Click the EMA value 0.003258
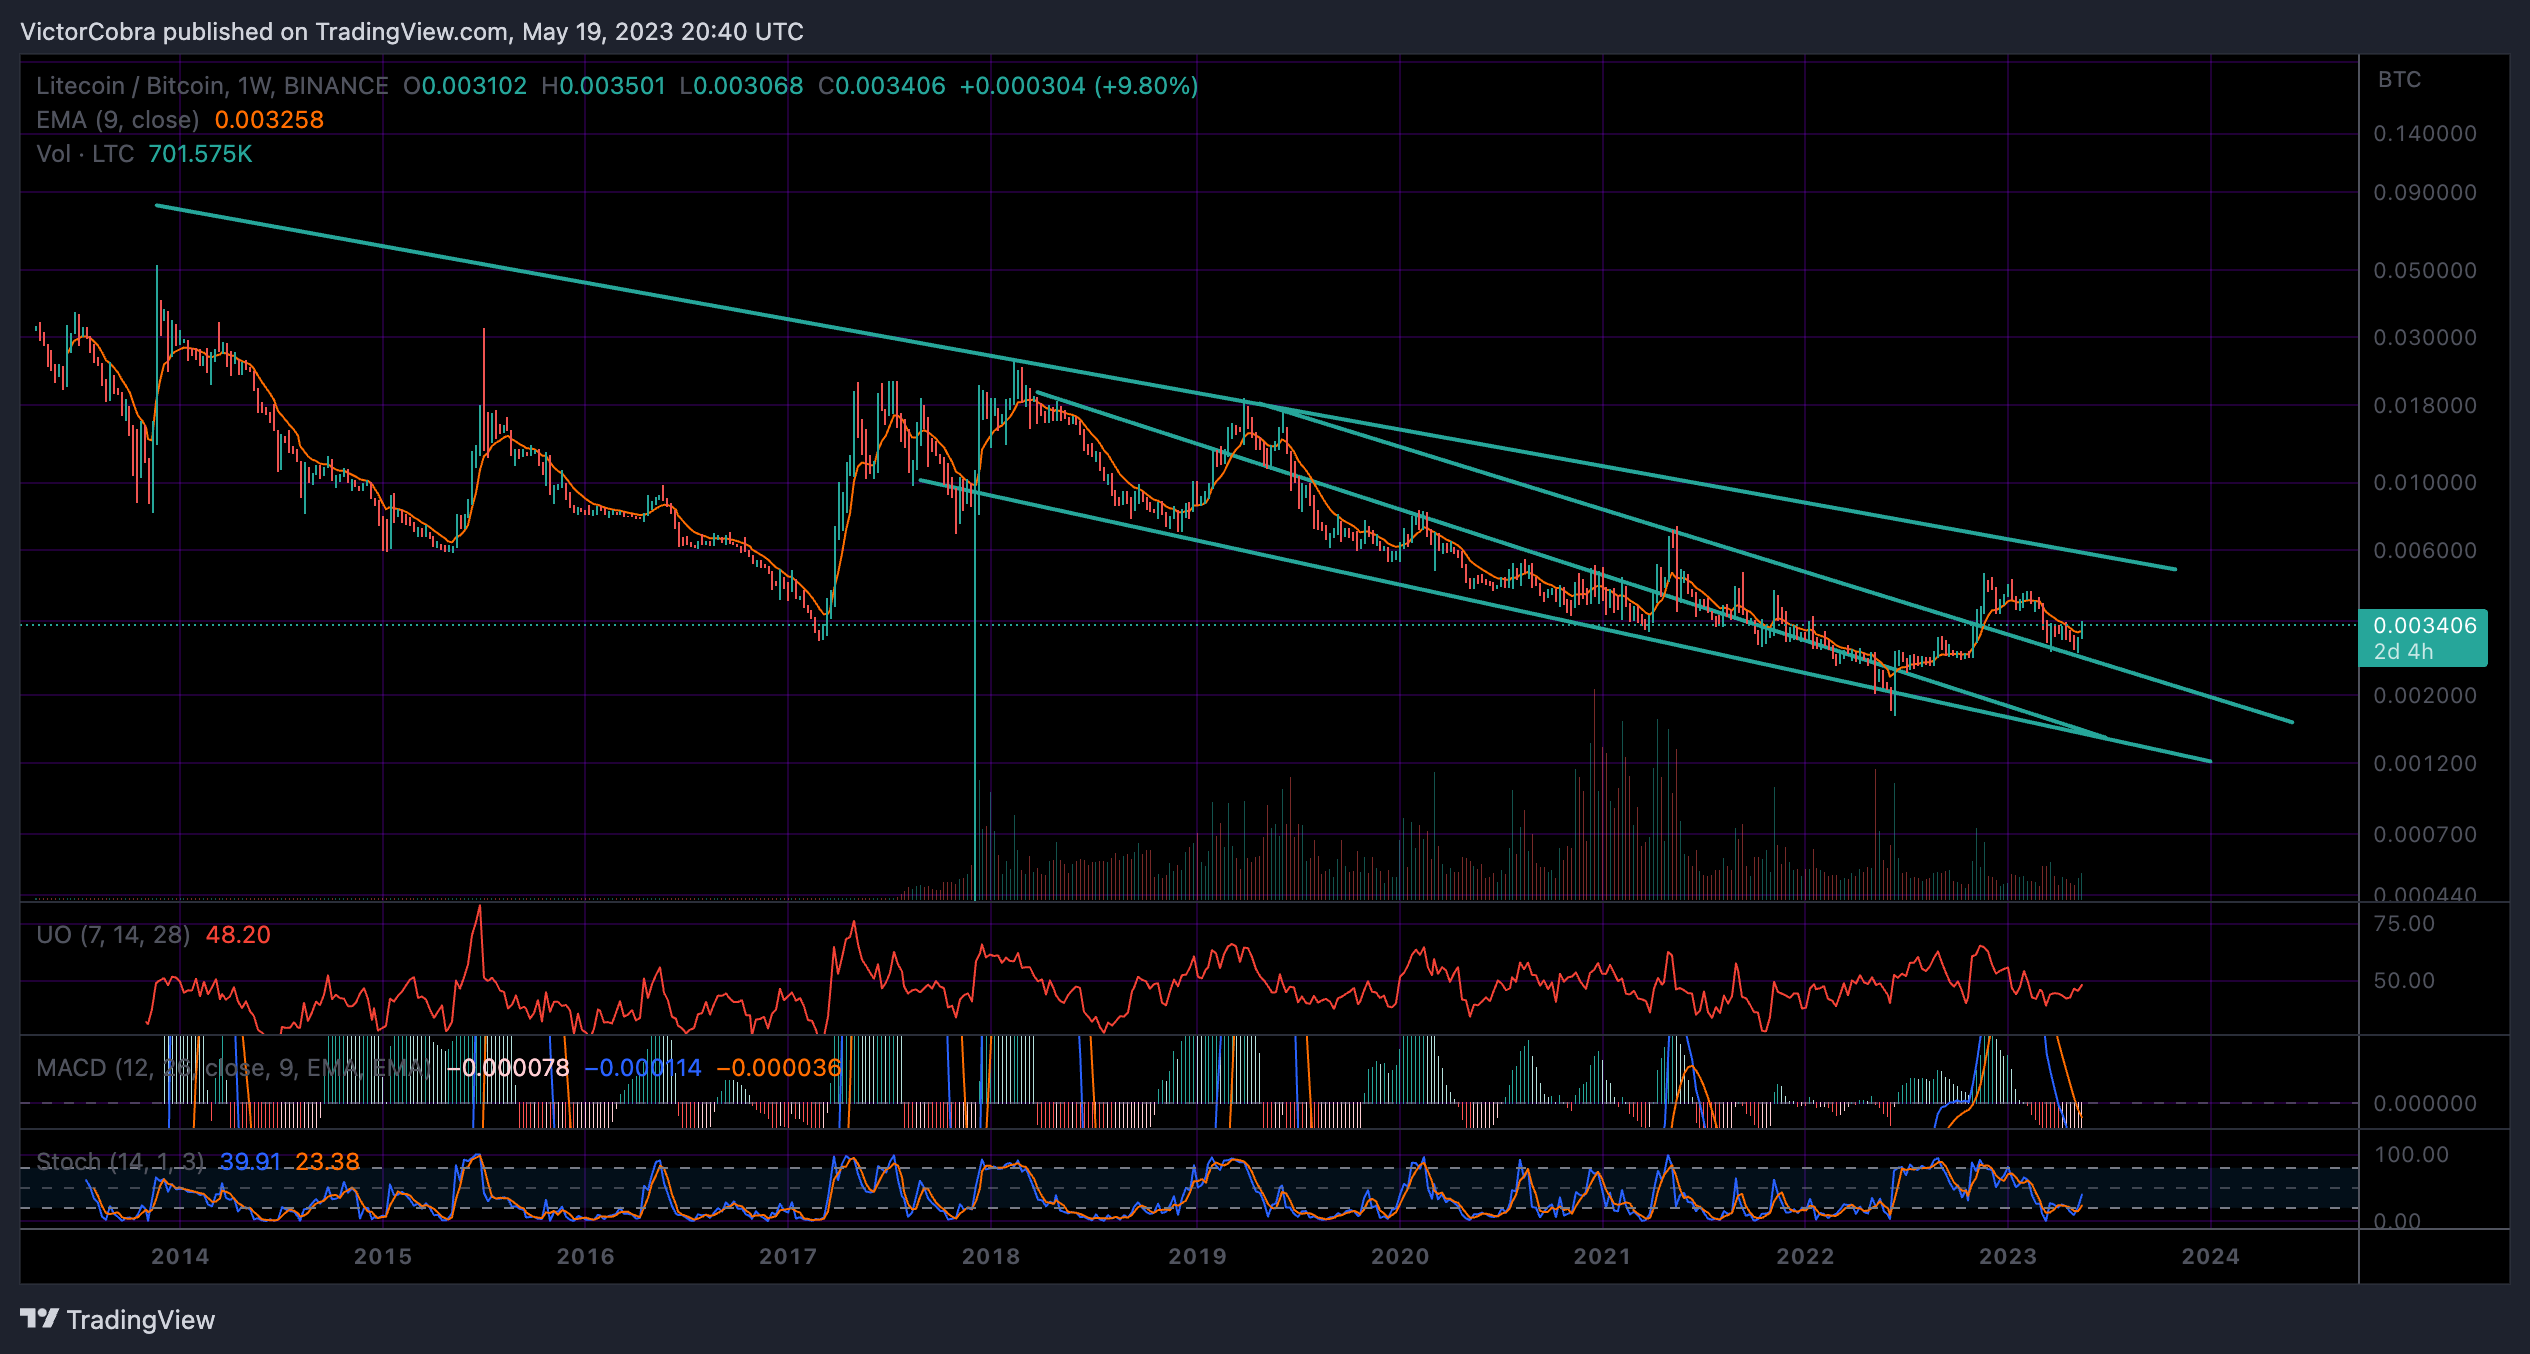This screenshot has height=1354, width=2530. point(269,120)
